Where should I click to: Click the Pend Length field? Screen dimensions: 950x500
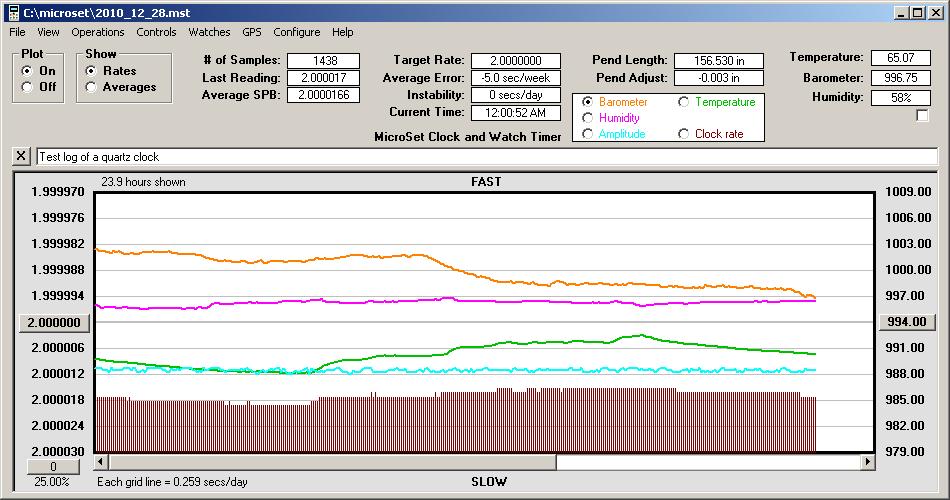point(719,61)
